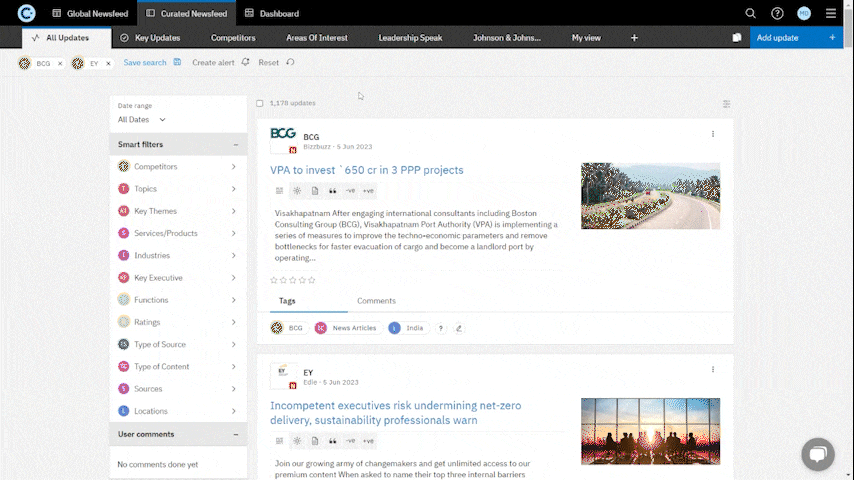
Task: Click the edit tags pencil icon
Action: coord(459,328)
